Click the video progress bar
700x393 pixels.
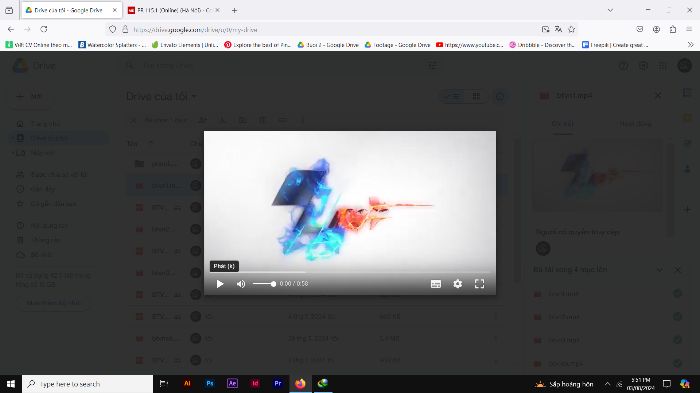click(x=350, y=272)
